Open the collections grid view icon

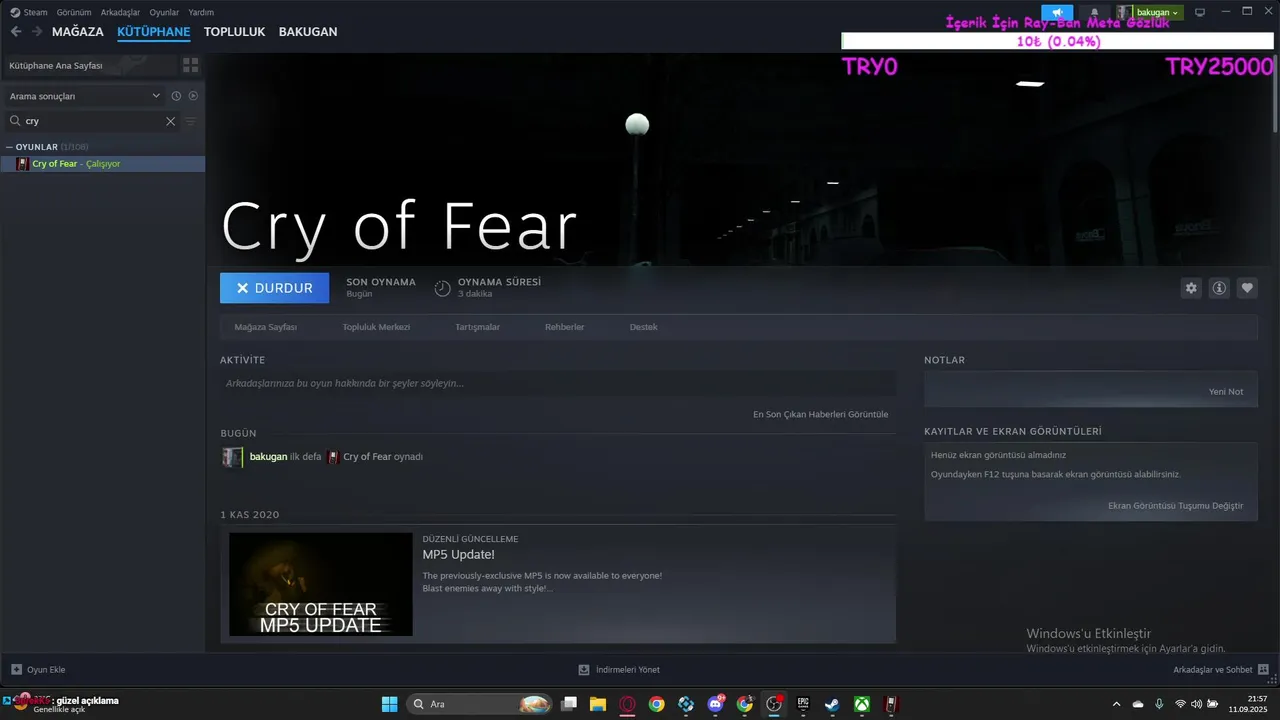pos(190,65)
